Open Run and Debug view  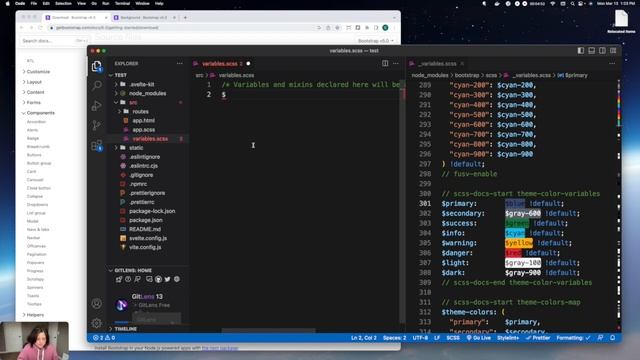pyautogui.click(x=97, y=105)
